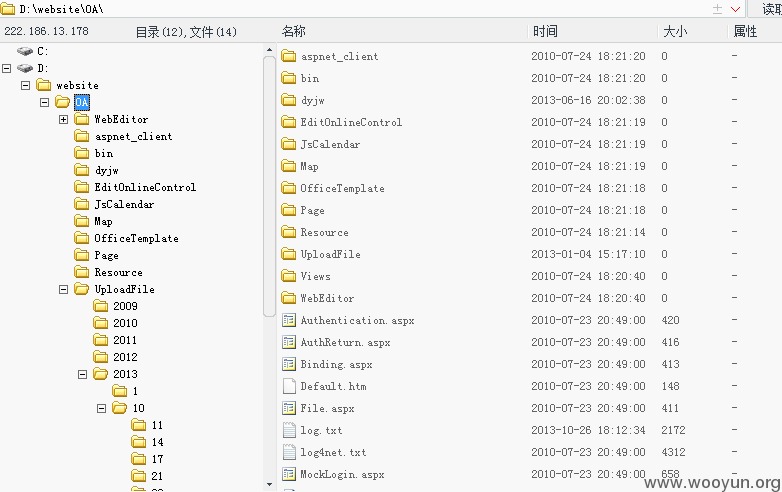Collapse the 10 folder node
The width and height of the screenshot is (782, 492).
(x=101, y=408)
